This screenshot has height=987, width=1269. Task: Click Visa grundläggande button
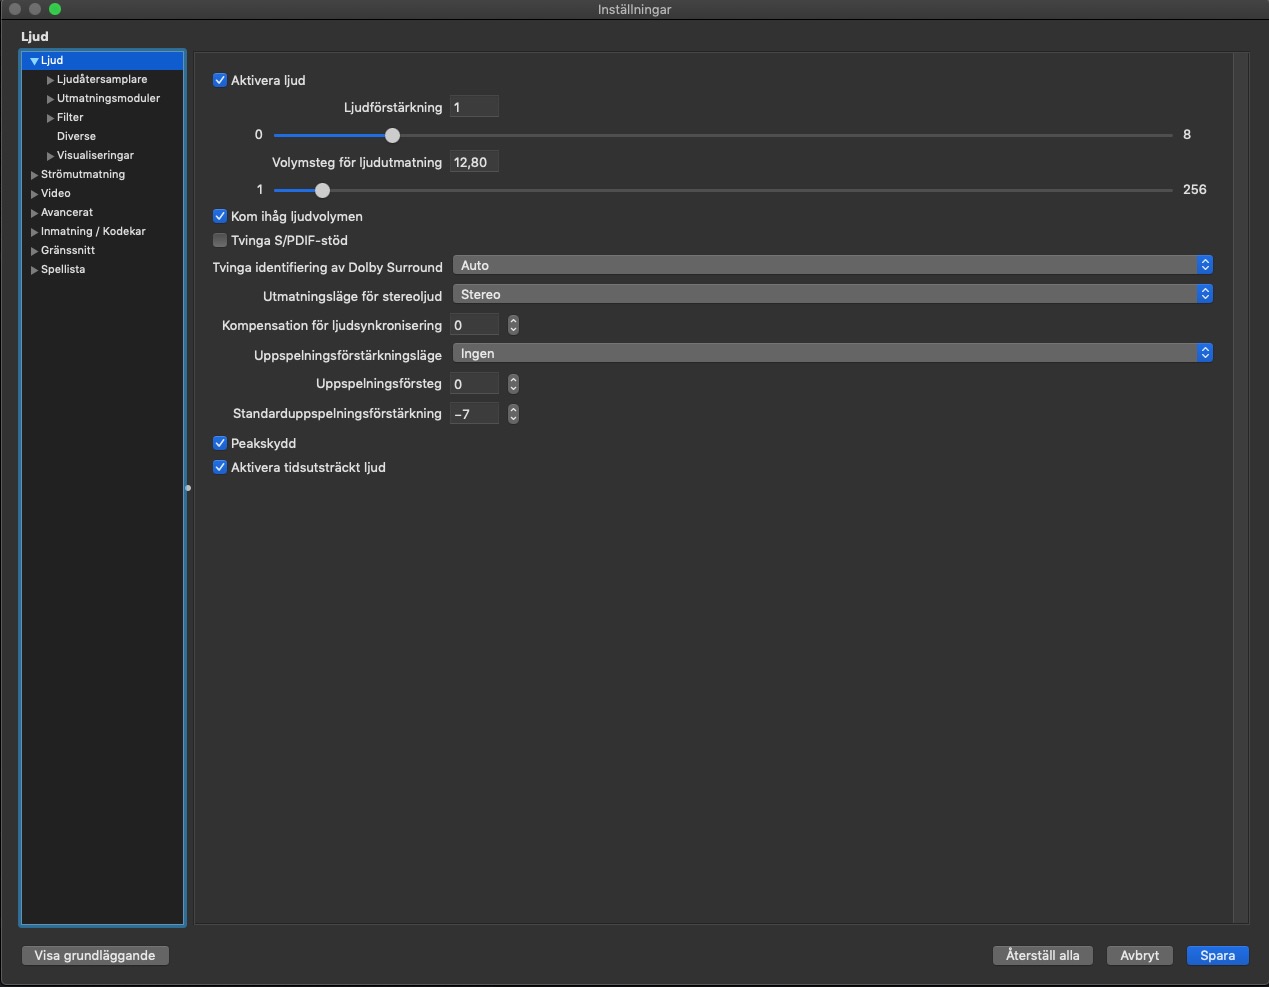[x=95, y=955]
